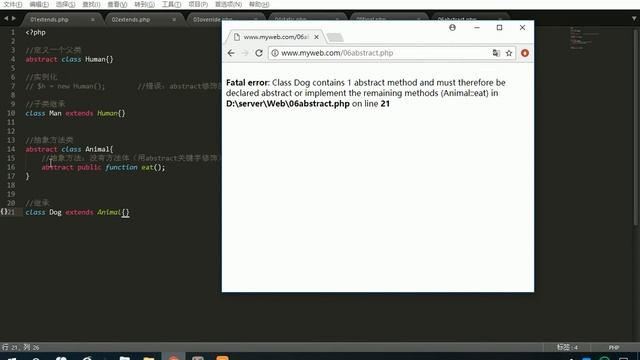The height and width of the screenshot is (360, 640).
Task: Click the tab size indicator in status bar
Action: 567,347
